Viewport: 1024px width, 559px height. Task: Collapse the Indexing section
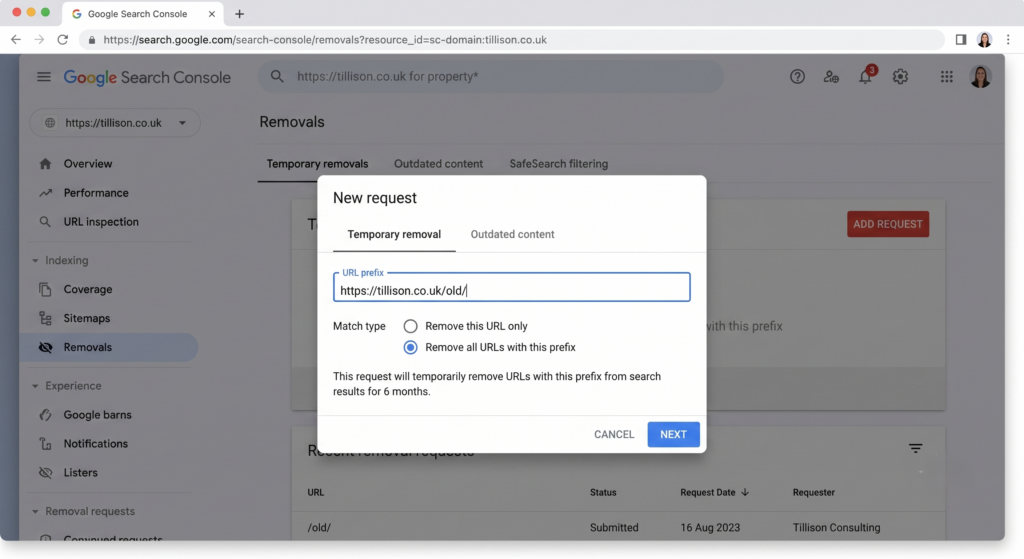pyautogui.click(x=35, y=261)
